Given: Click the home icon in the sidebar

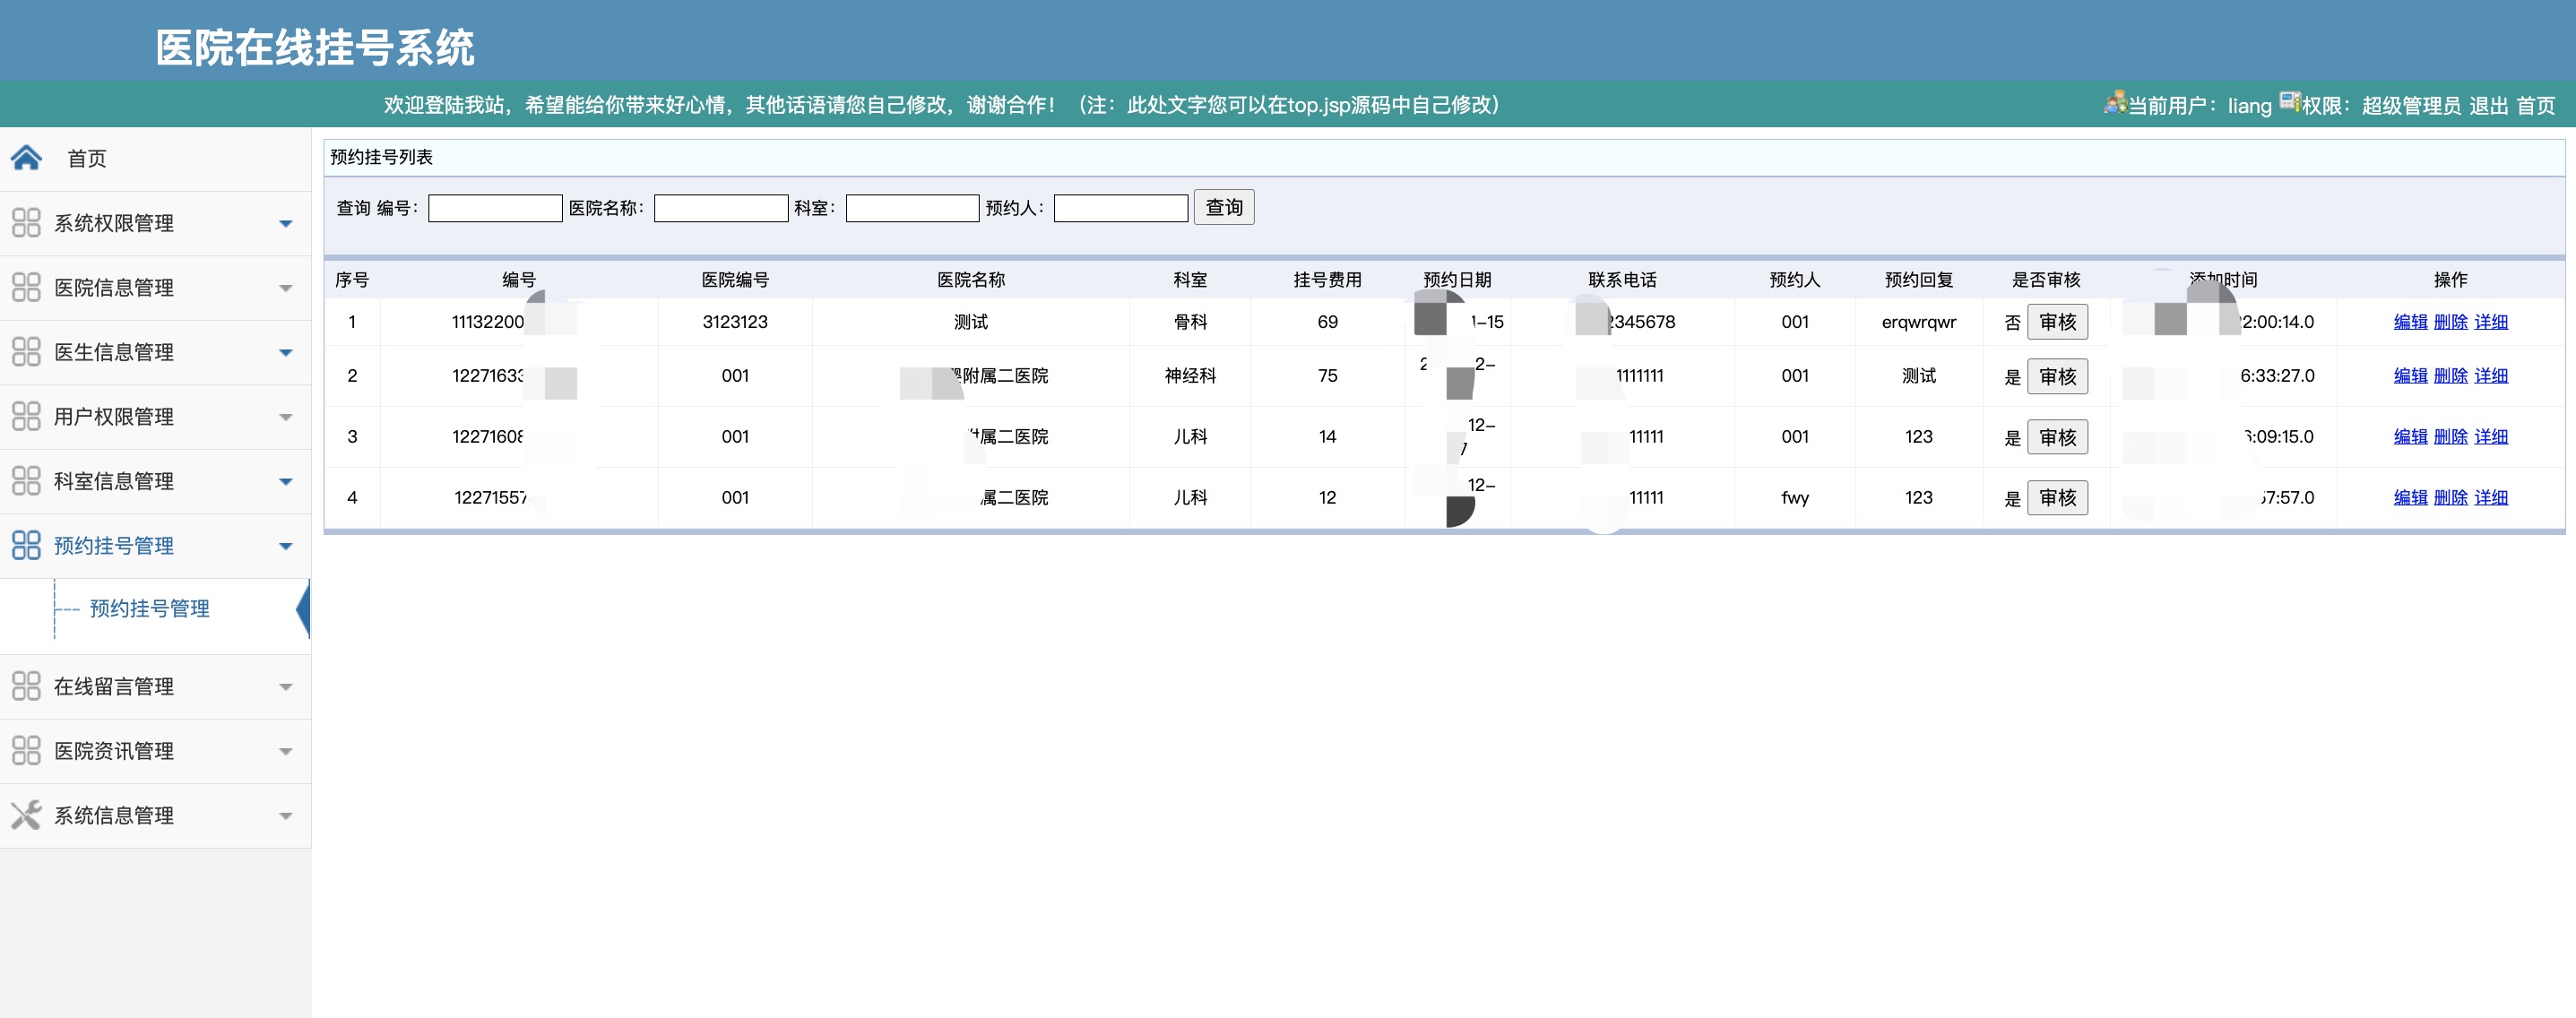Looking at the screenshot, I should [x=26, y=157].
